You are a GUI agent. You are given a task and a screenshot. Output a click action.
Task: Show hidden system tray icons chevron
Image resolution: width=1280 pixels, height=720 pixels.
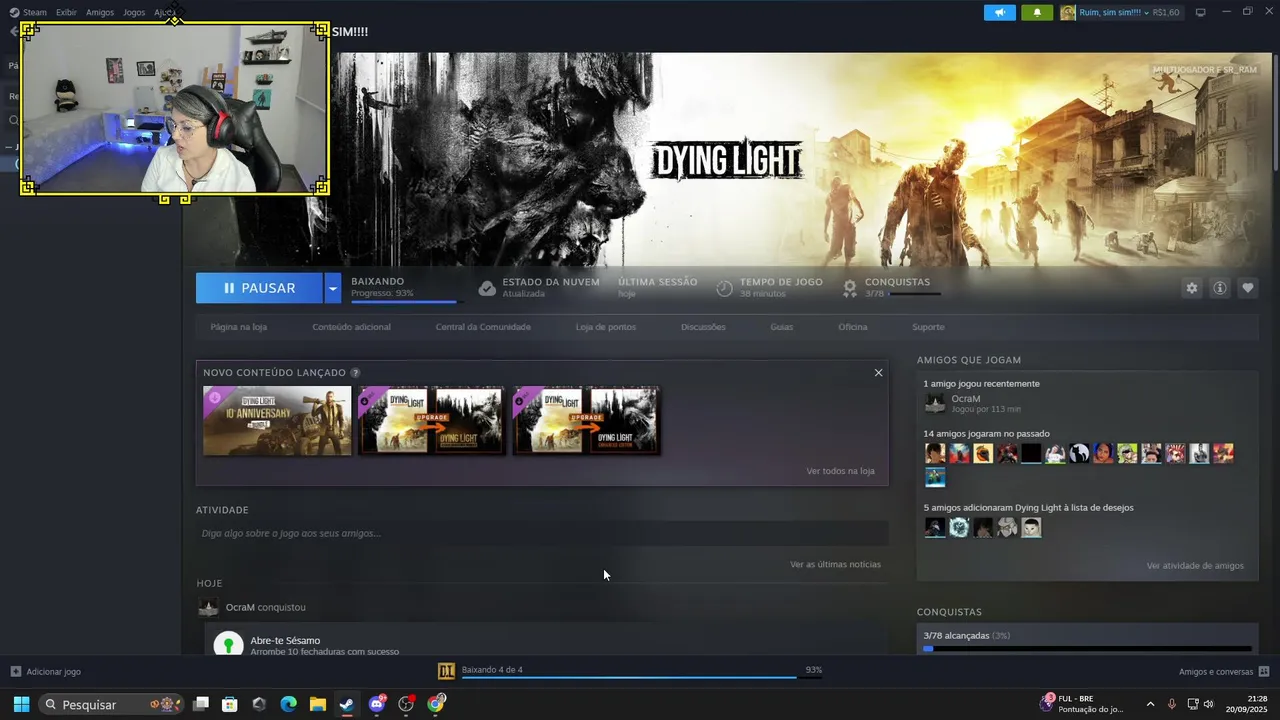[1150, 704]
